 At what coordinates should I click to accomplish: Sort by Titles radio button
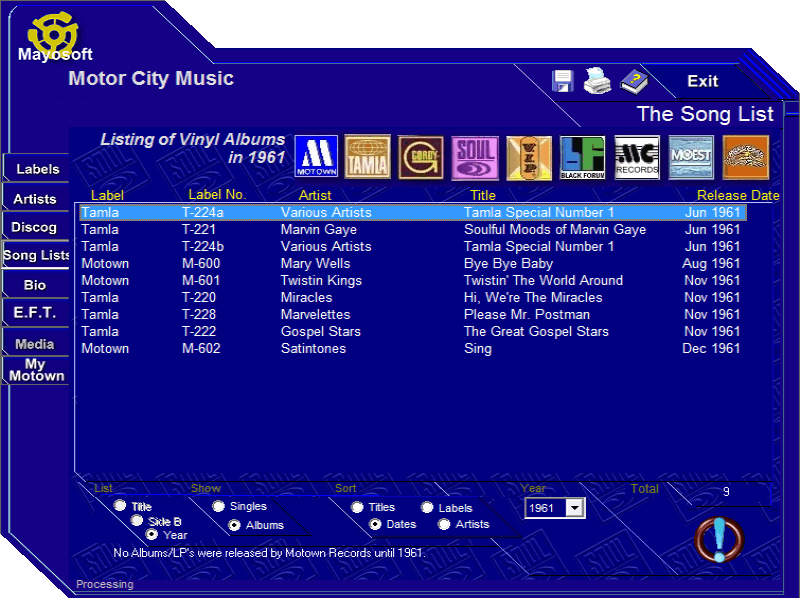pyautogui.click(x=357, y=507)
